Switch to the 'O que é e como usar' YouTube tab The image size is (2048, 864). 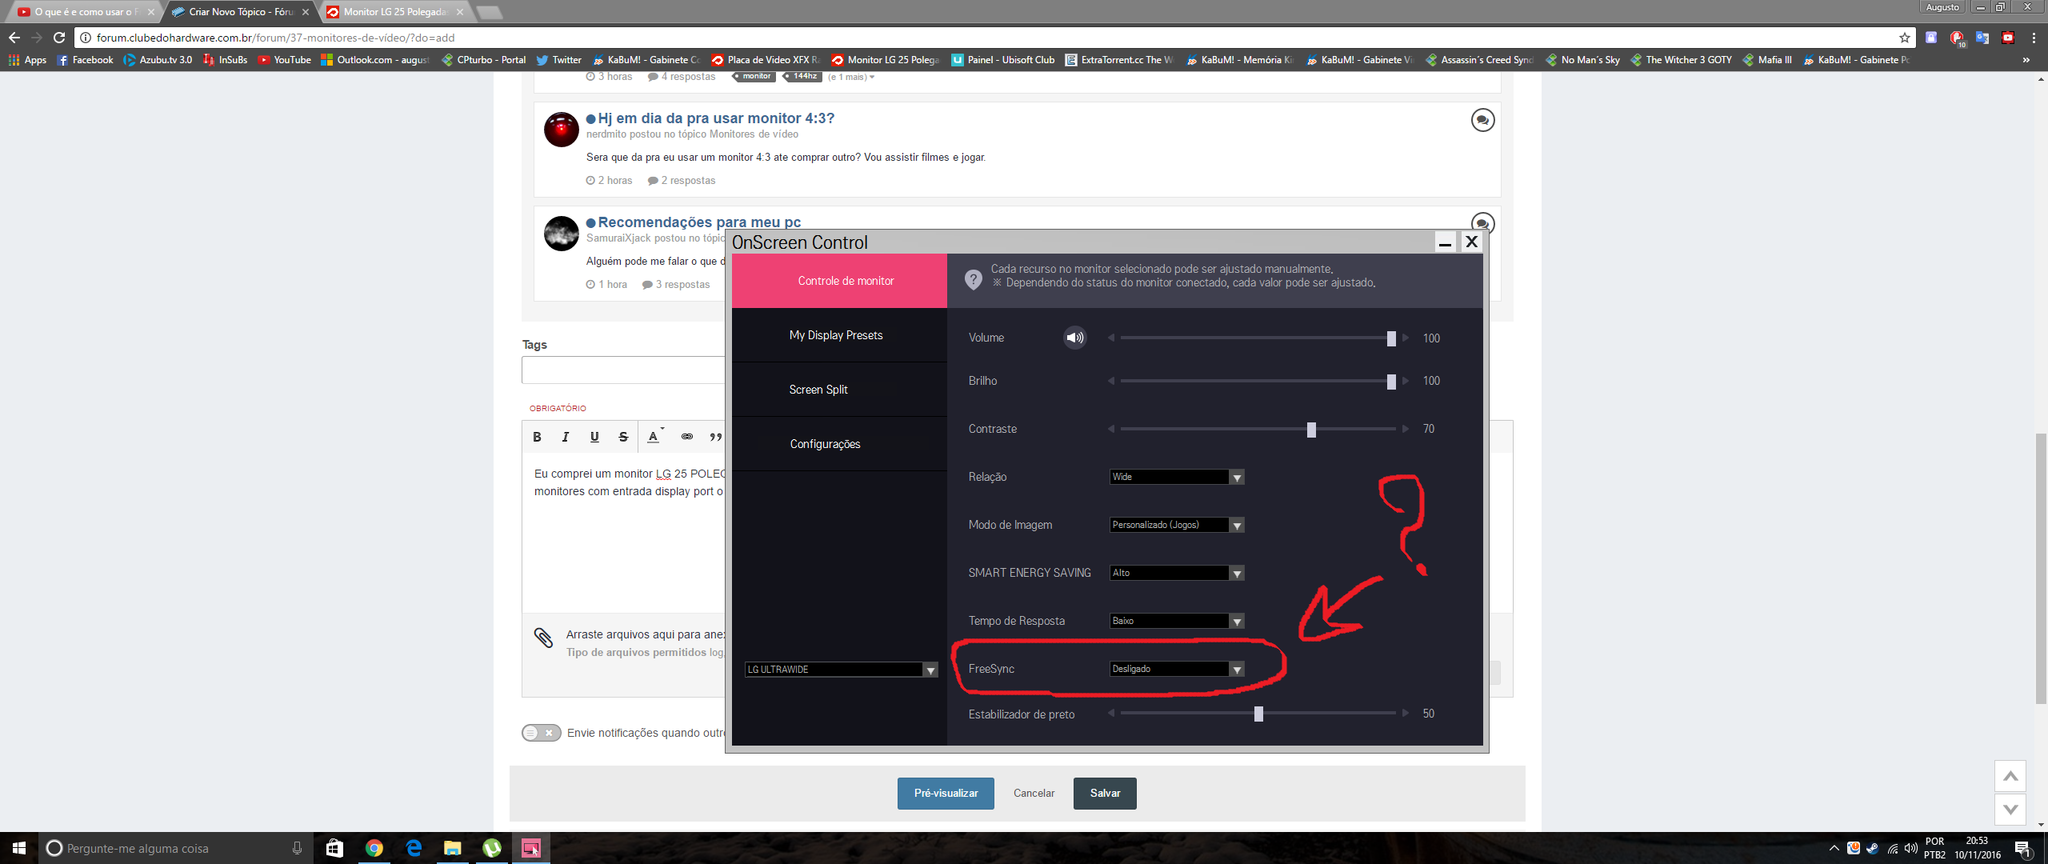84,12
